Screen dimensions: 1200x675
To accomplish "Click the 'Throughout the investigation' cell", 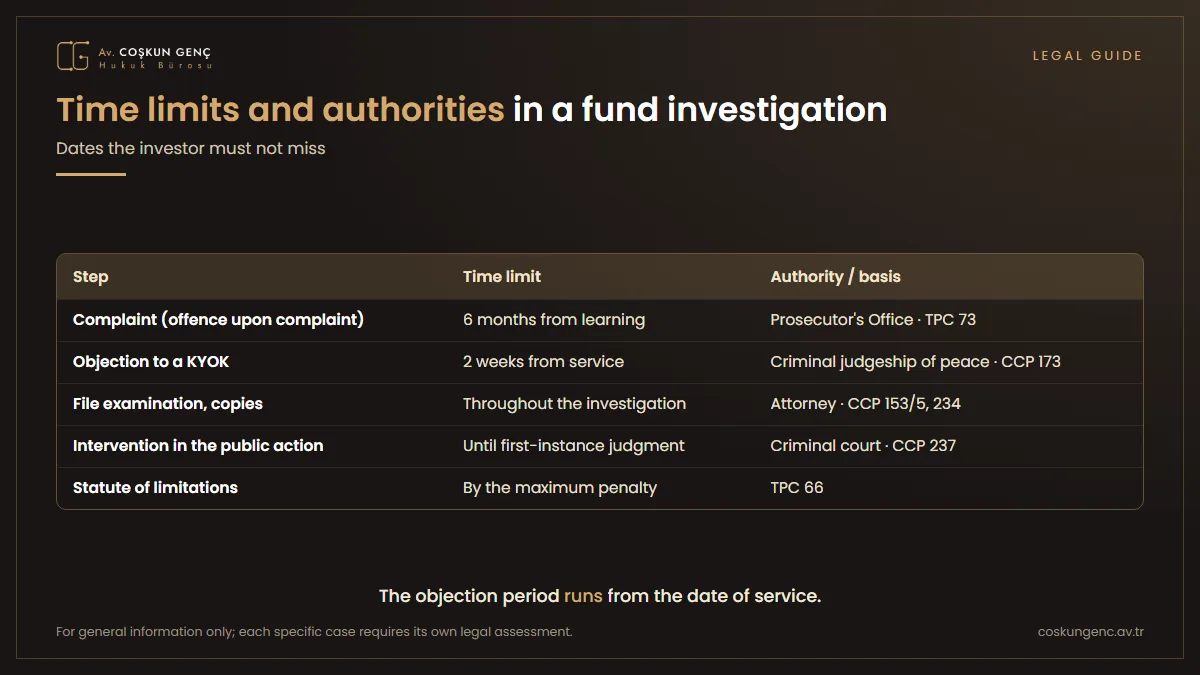I will (x=575, y=404).
